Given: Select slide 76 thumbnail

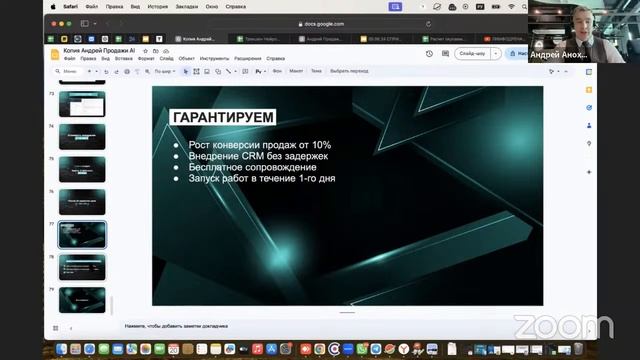Looking at the screenshot, I should [82, 202].
